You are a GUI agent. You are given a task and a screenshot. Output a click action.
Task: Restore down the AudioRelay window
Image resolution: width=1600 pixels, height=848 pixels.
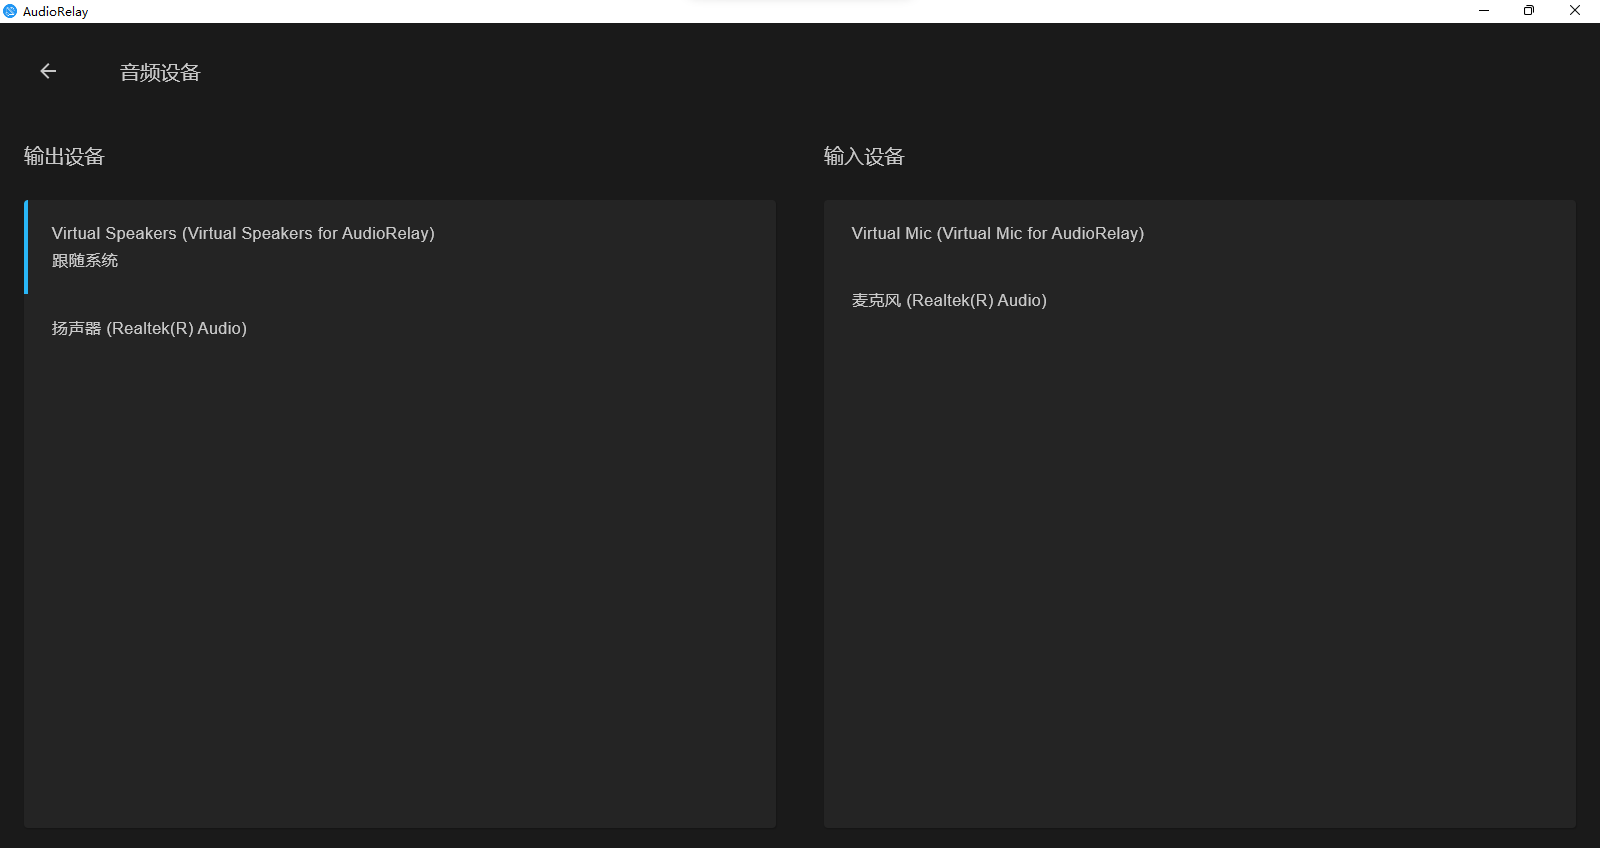coord(1529,11)
